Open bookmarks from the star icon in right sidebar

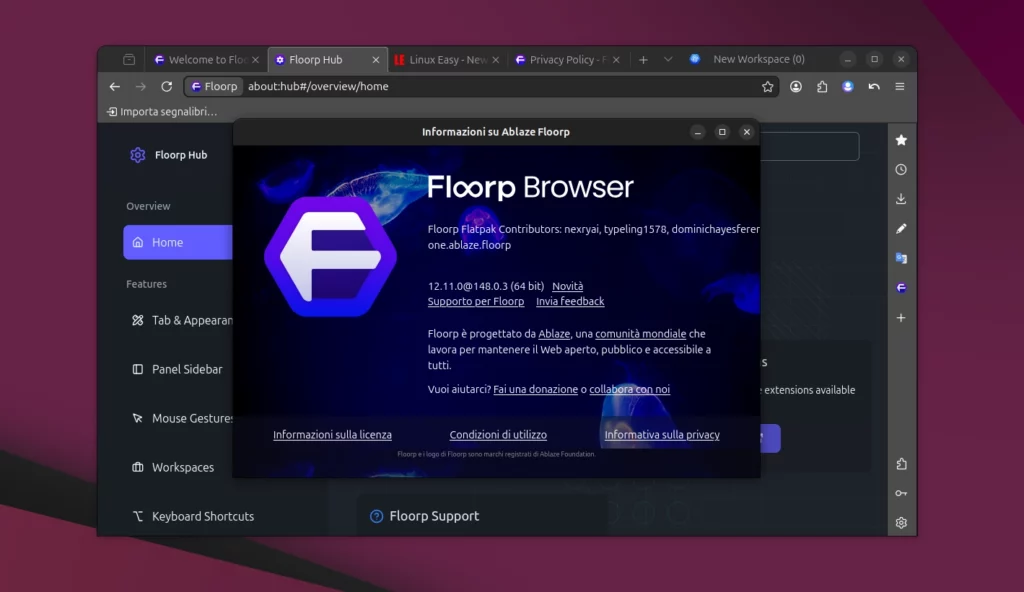pyautogui.click(x=901, y=141)
